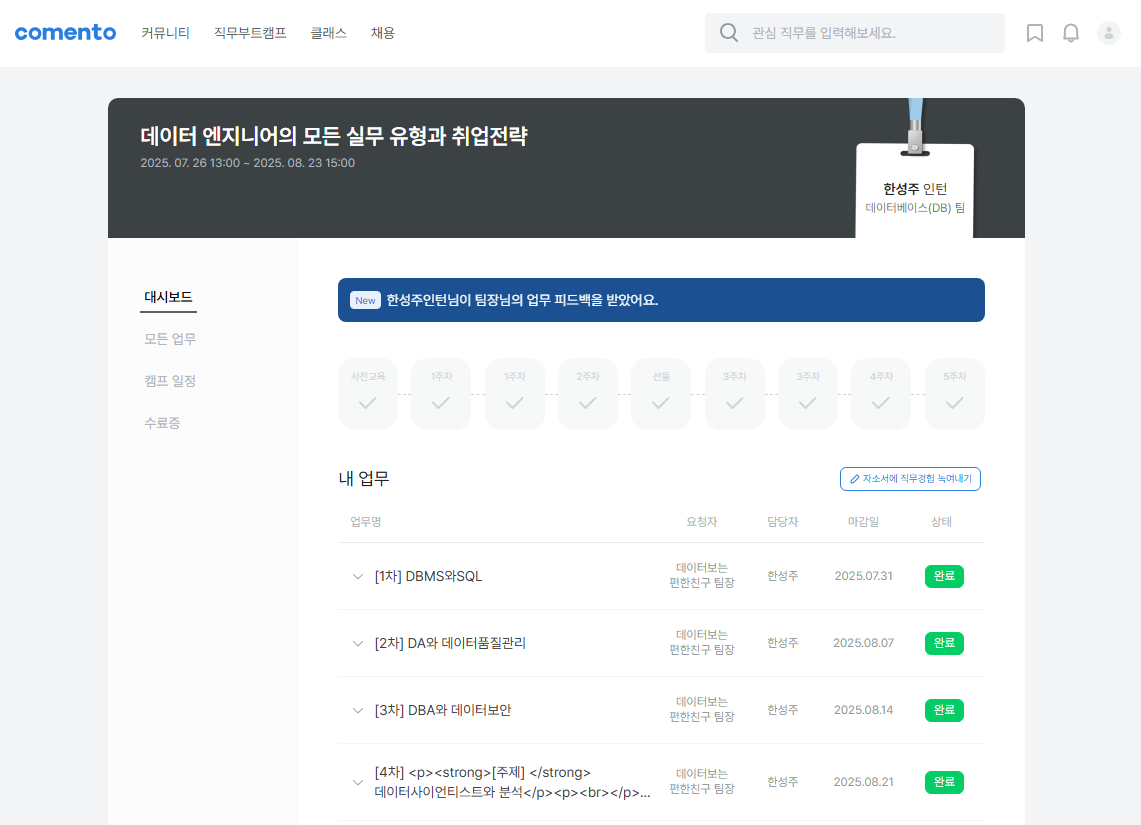This screenshot has height=825, width=1141.
Task: Select the 4주차 progress step
Action: 881,394
